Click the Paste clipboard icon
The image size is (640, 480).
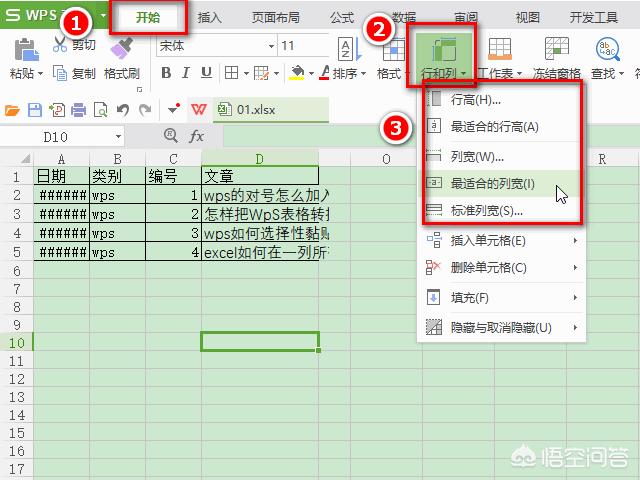click(26, 50)
